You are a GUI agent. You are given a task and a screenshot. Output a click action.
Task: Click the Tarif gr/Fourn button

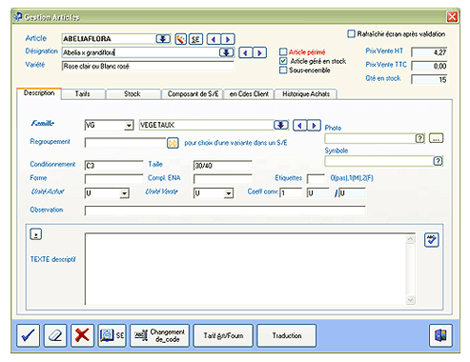click(223, 335)
